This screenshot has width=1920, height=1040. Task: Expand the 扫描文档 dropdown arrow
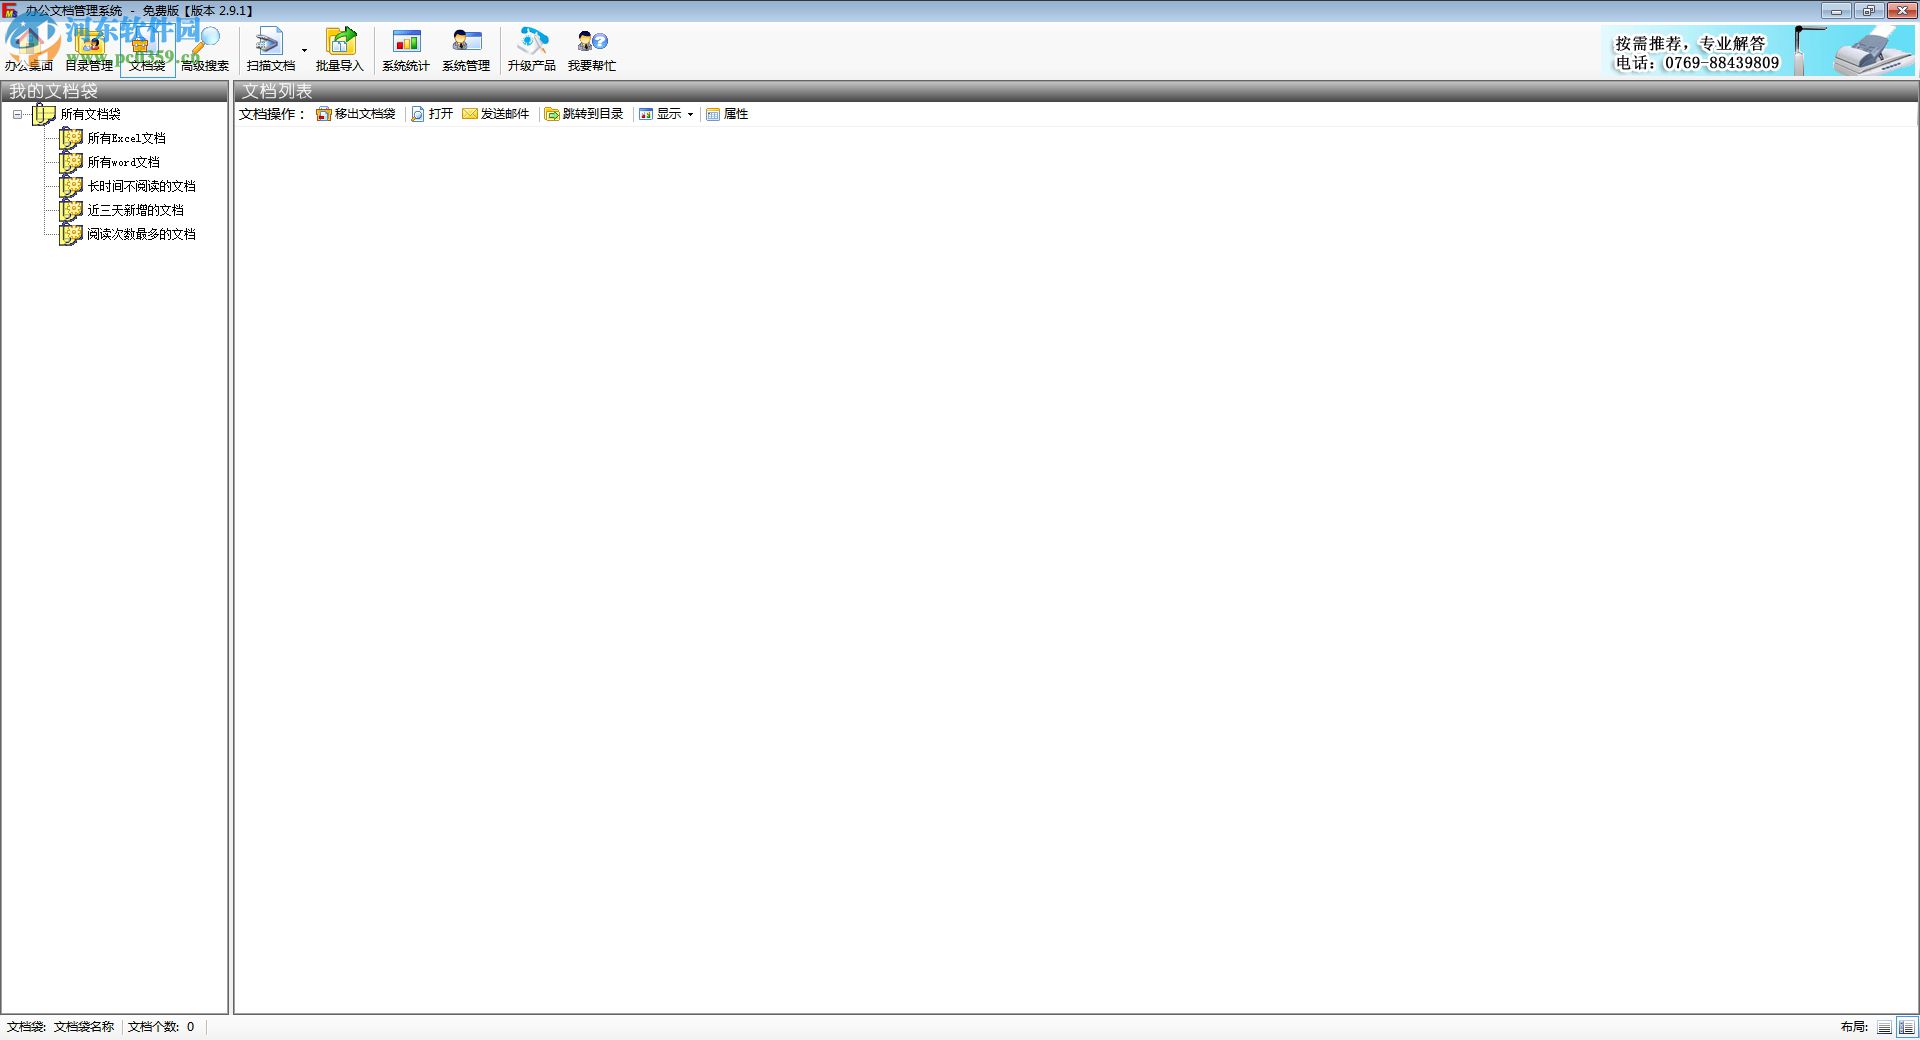point(304,50)
